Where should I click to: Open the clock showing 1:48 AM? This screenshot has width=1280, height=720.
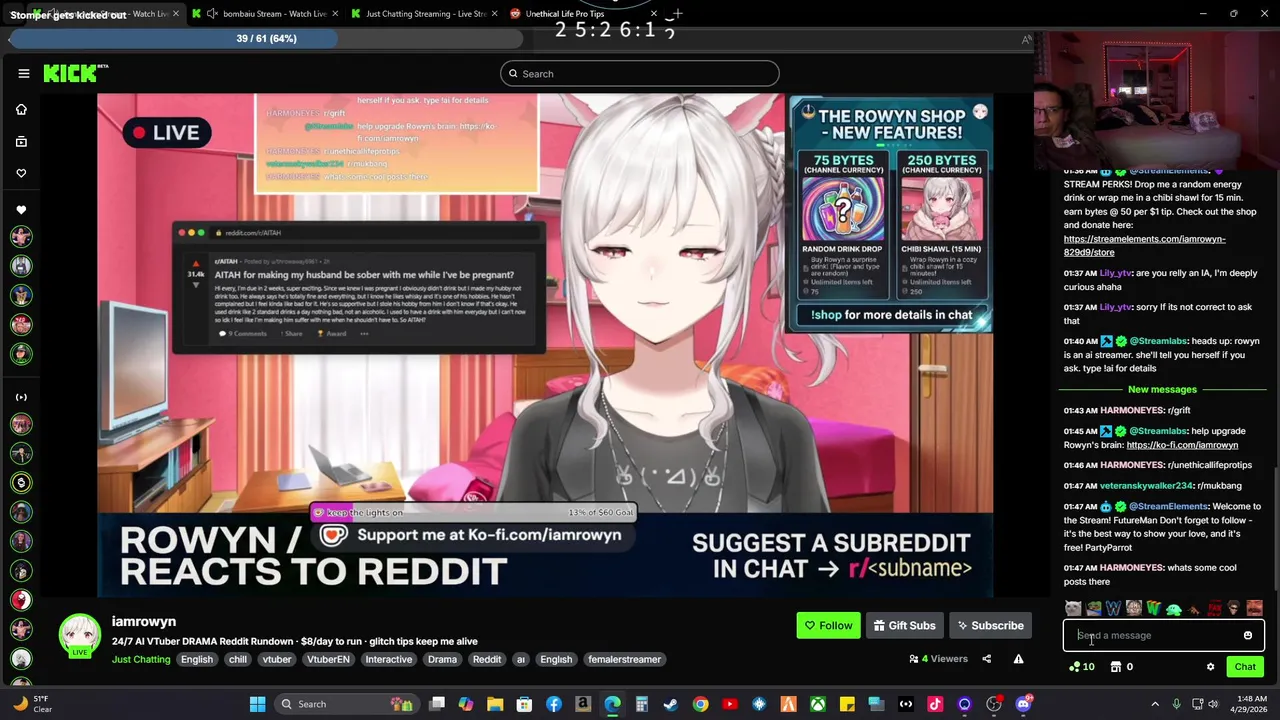coord(1250,704)
